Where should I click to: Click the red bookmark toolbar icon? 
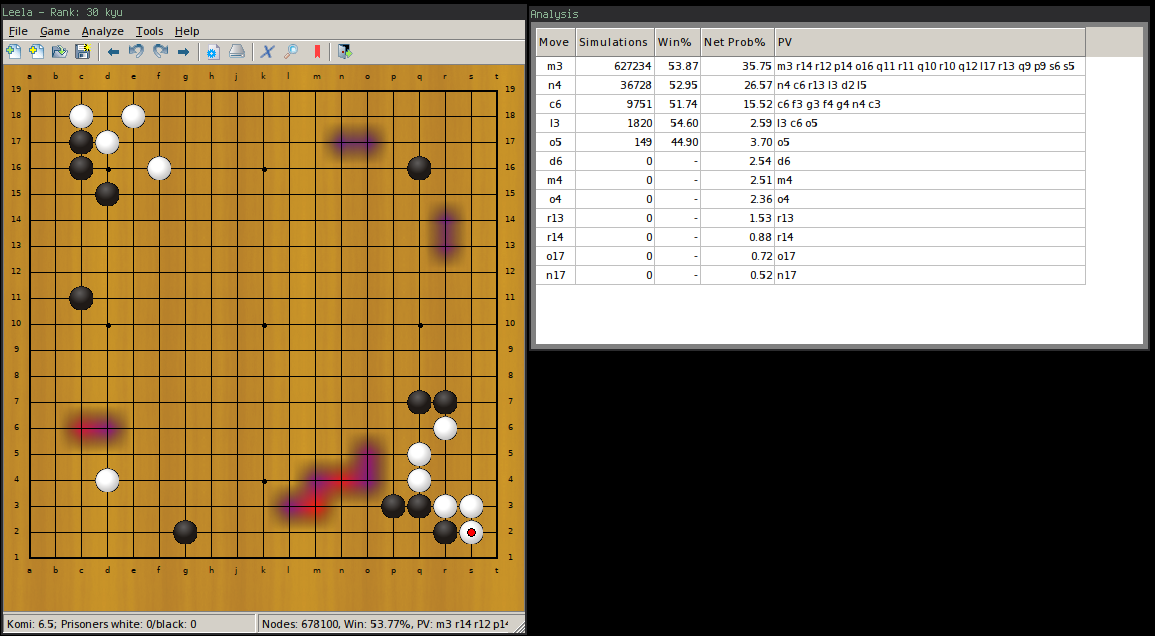(318, 51)
